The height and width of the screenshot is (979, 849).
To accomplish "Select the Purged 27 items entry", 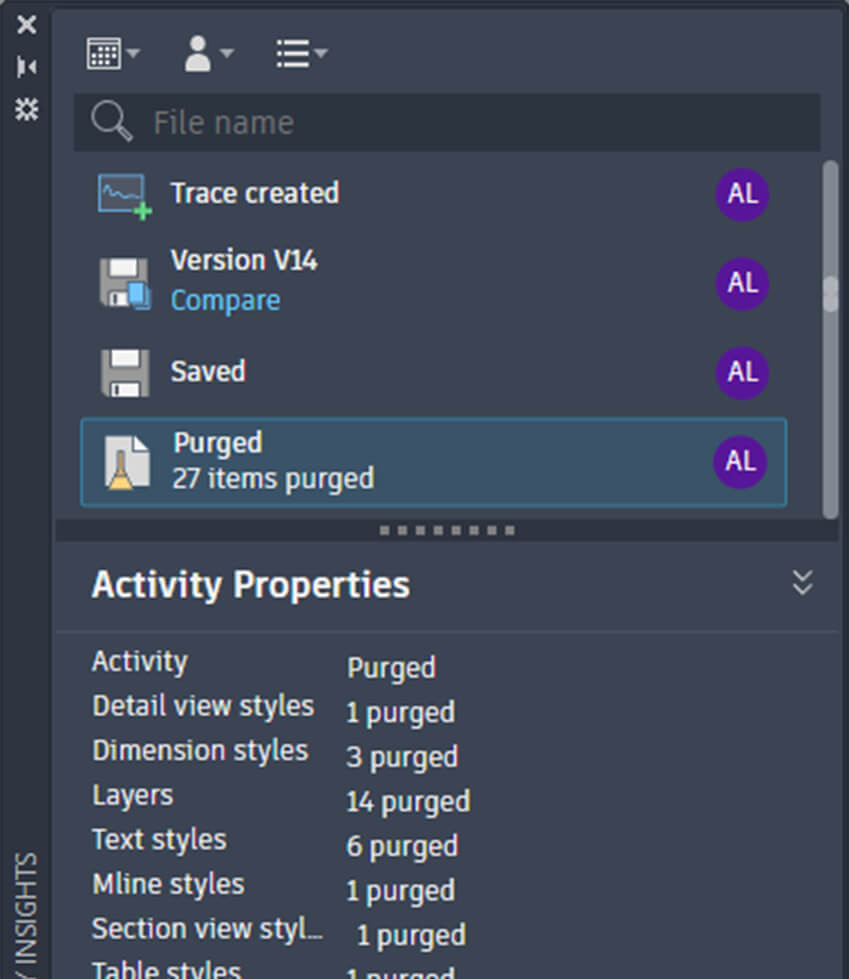I will click(x=400, y=462).
